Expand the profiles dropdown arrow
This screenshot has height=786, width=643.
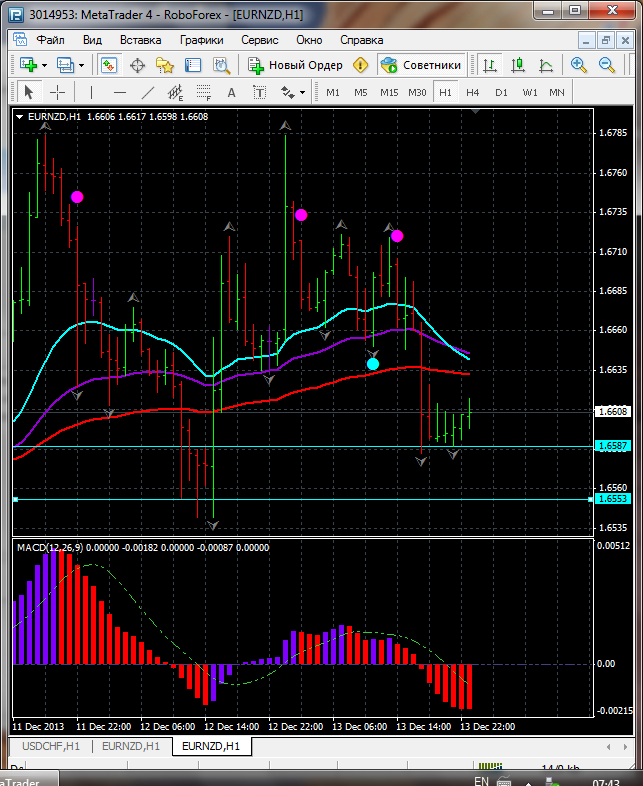81,65
